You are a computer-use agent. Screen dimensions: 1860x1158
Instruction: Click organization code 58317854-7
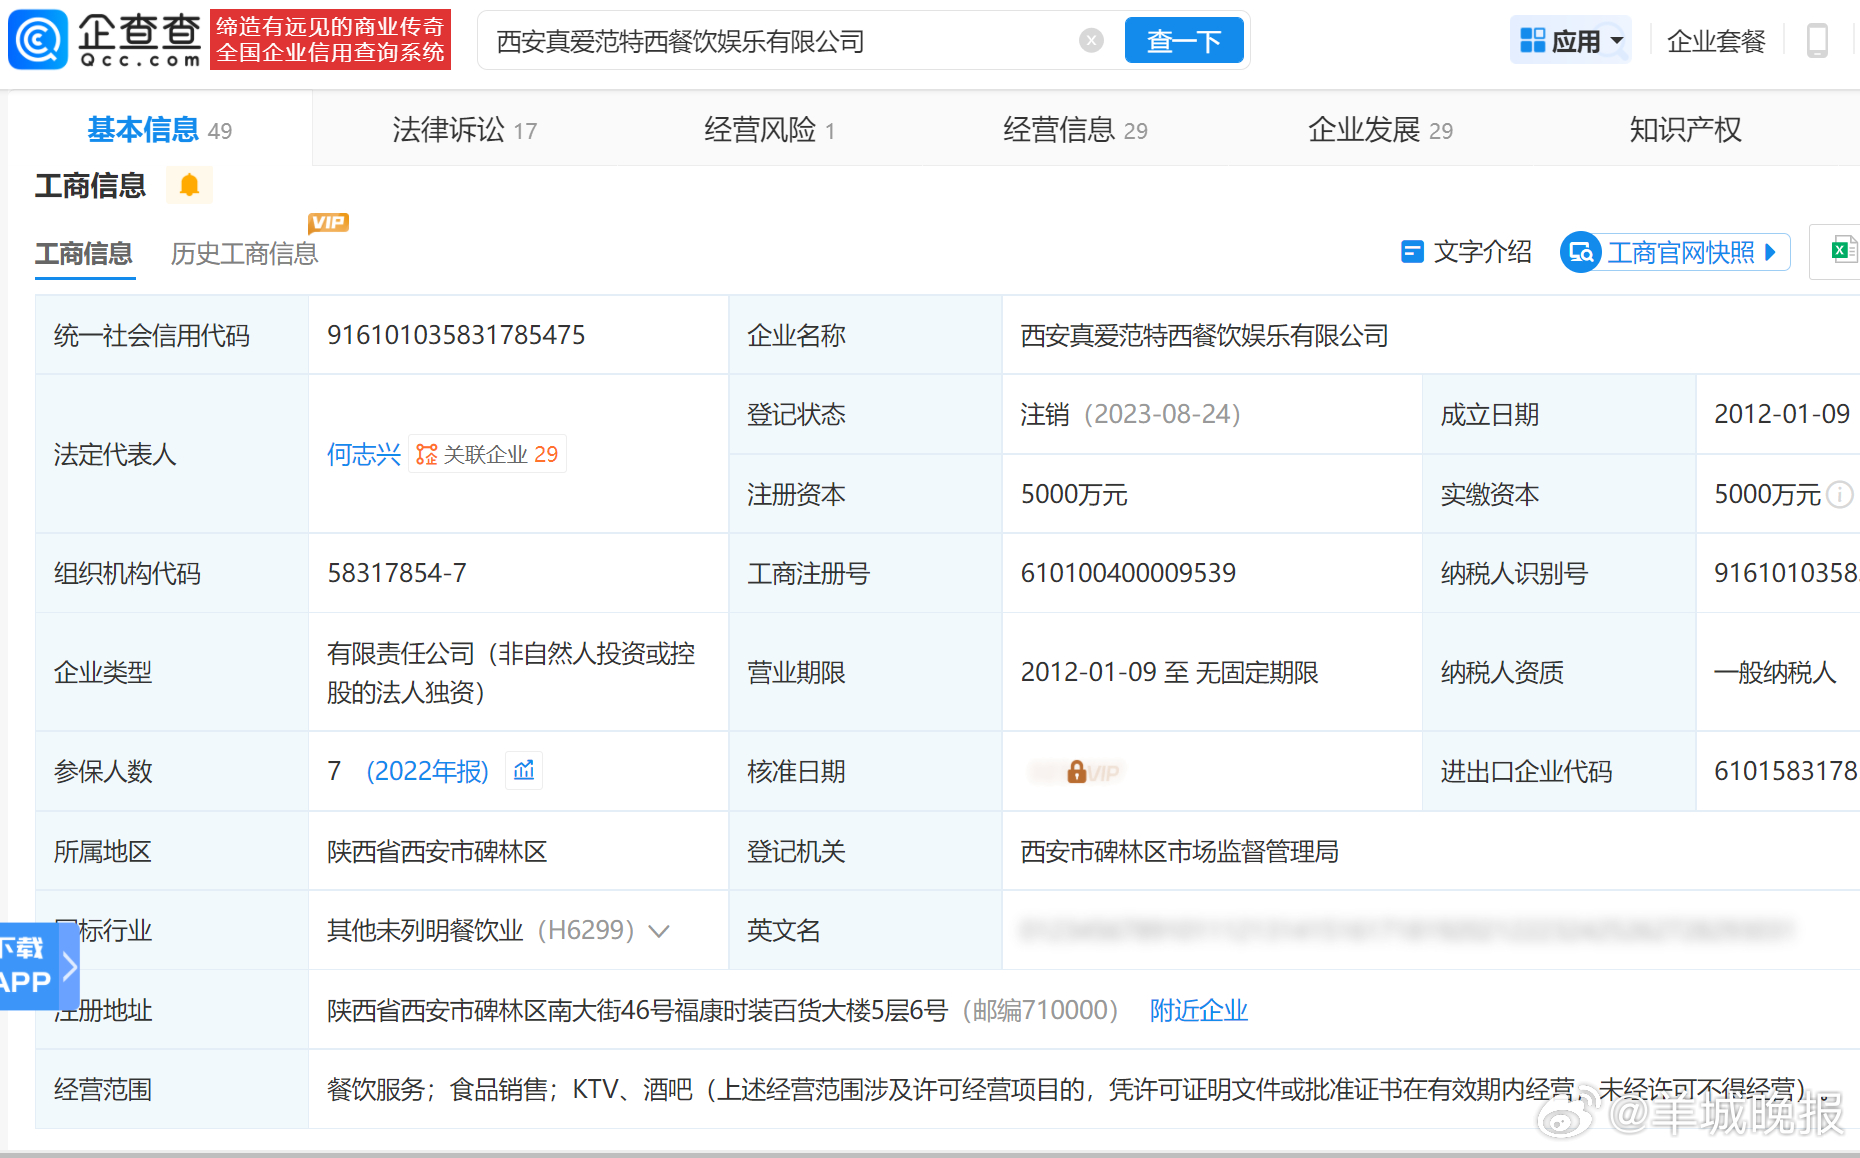point(397,573)
